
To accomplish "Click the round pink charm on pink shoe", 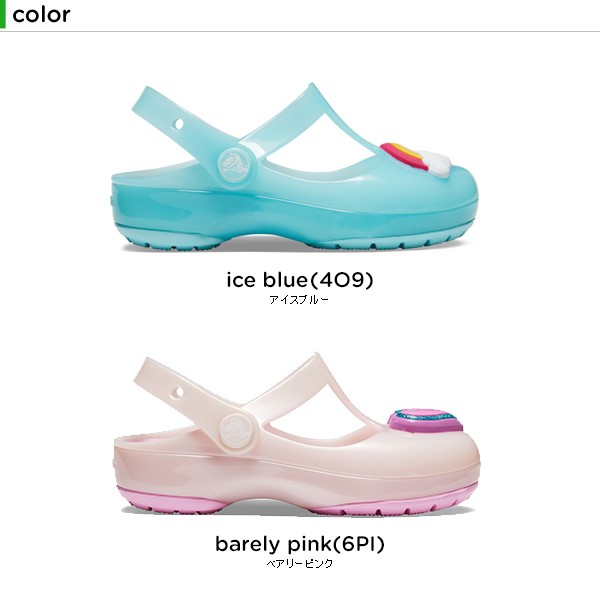I will click(x=426, y=422).
